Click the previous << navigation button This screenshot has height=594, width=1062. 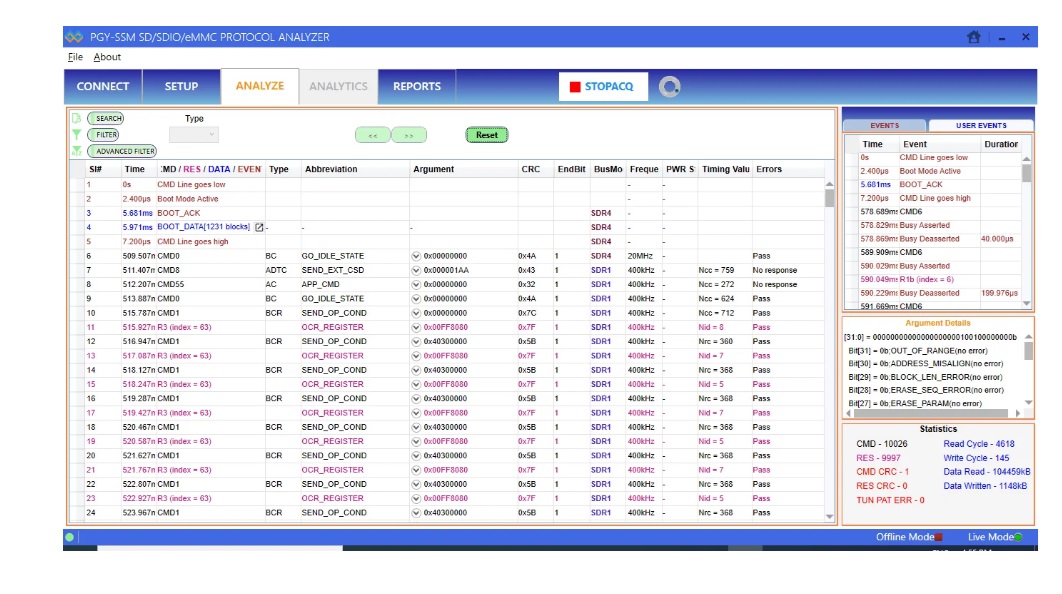click(x=373, y=135)
